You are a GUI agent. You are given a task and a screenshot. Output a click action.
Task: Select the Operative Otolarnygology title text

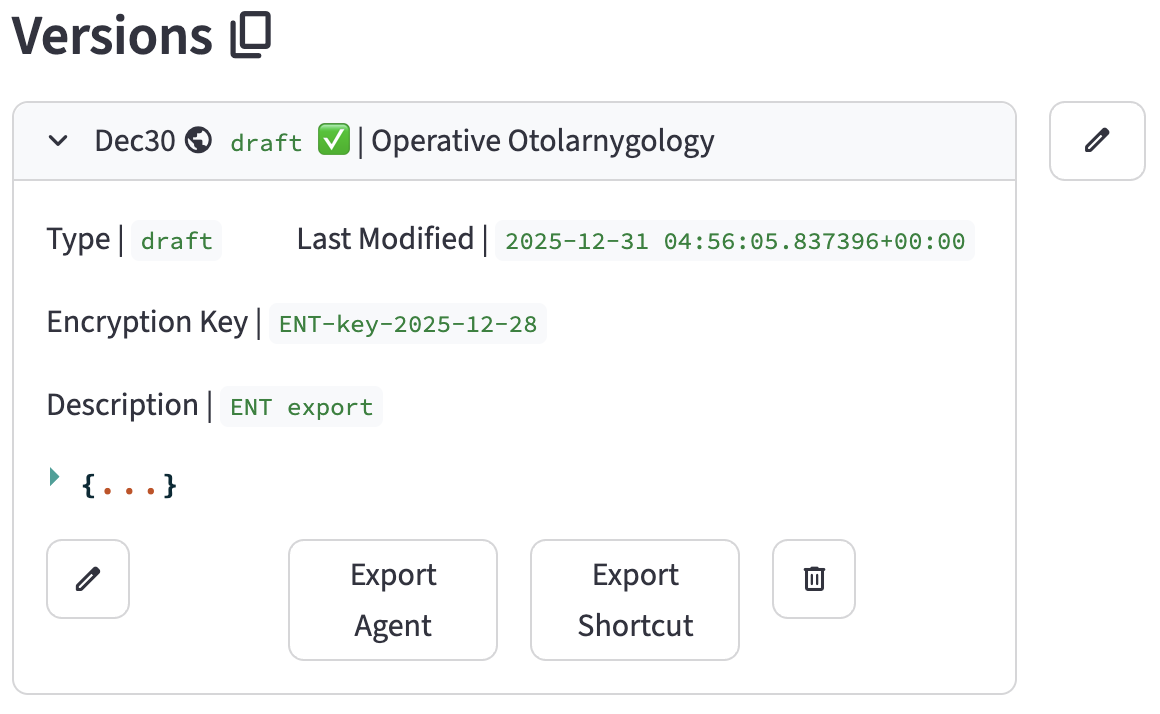click(543, 141)
